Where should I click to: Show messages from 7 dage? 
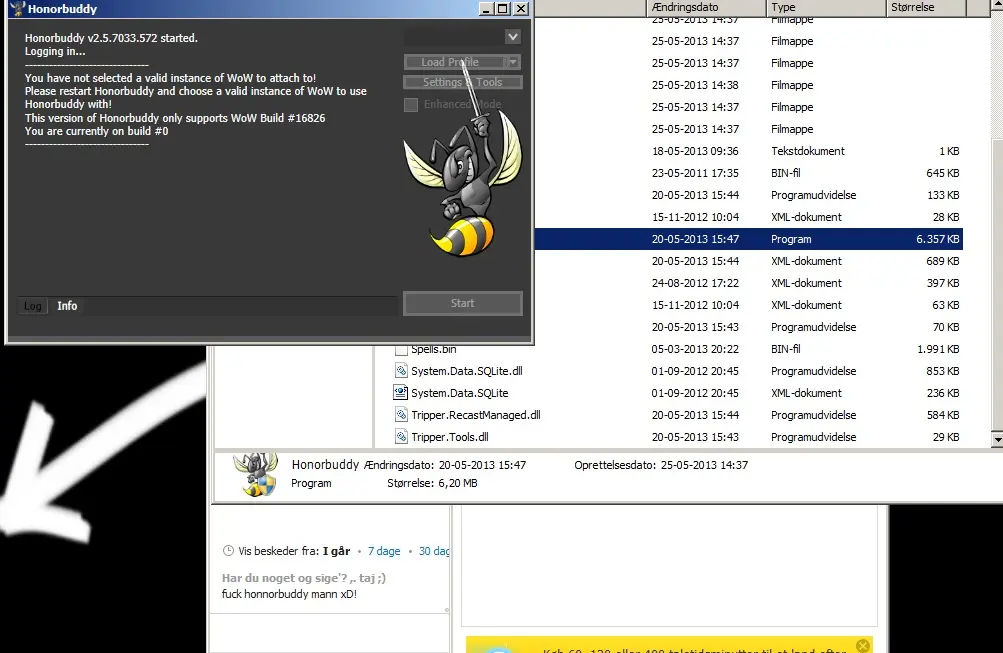pos(384,551)
